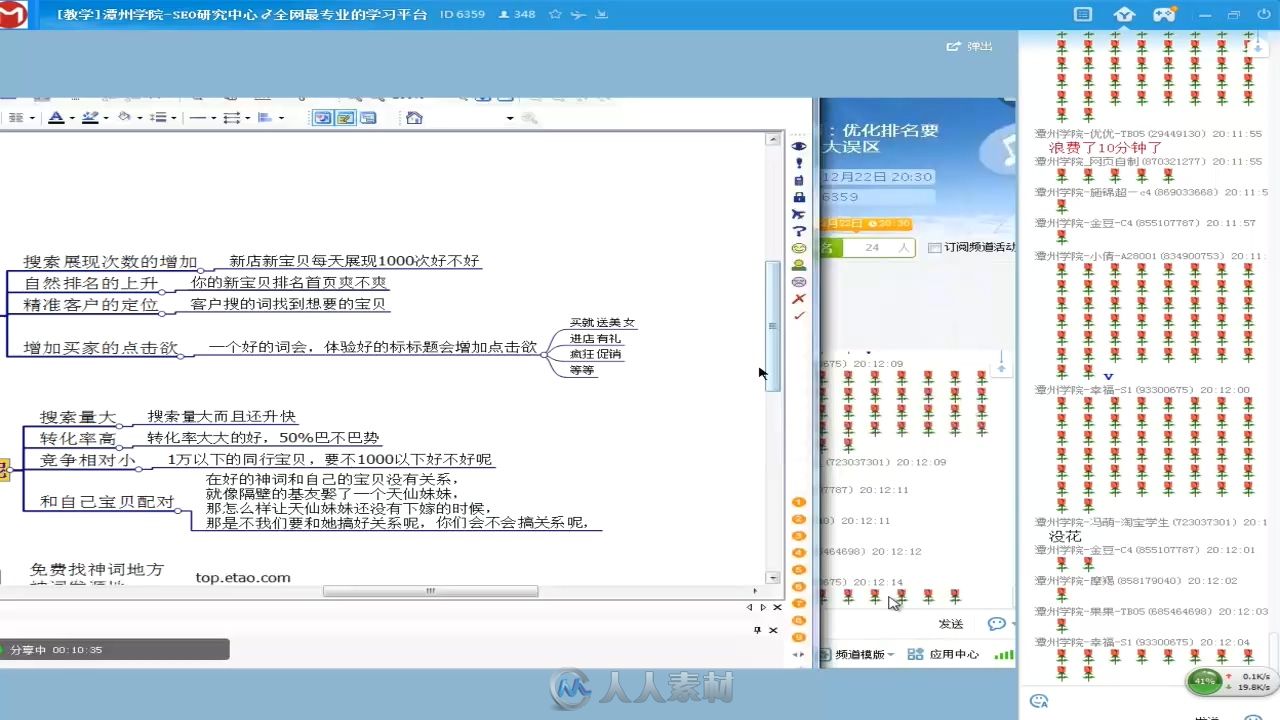
Task: Open bullet list dropdown arrow
Action: pos(173,118)
